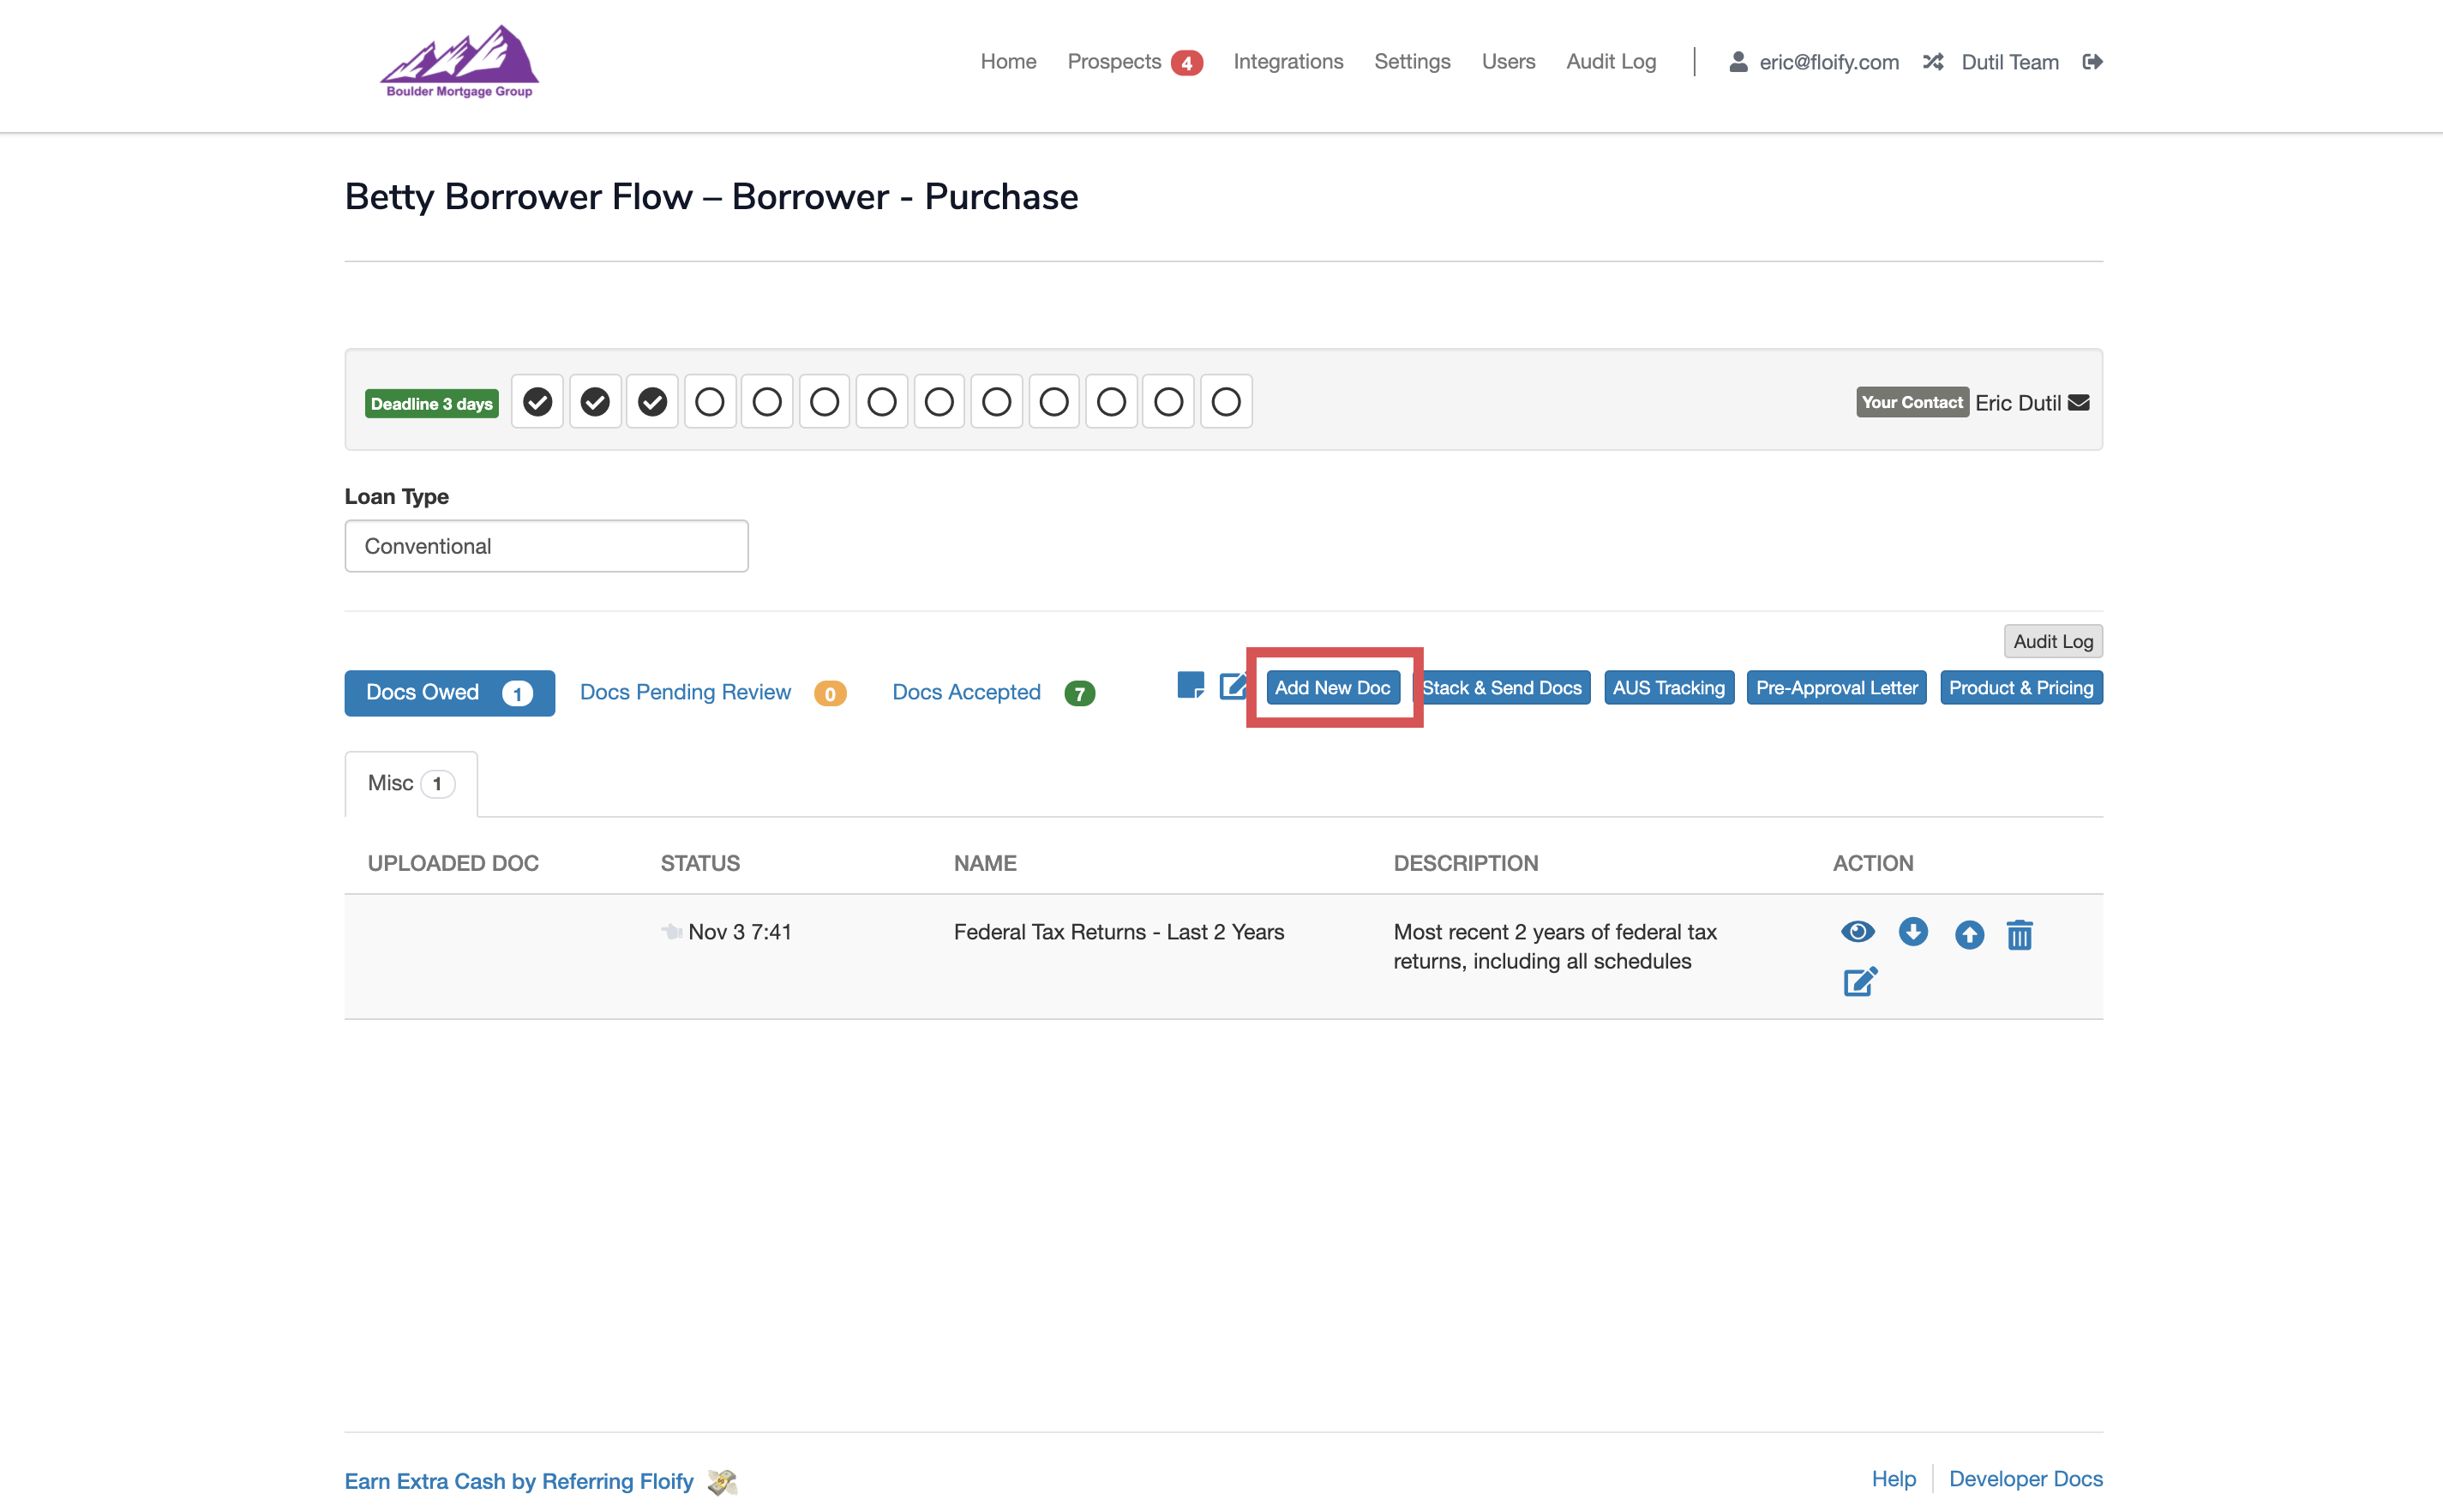Delete the Federal Tax Returns document

pyautogui.click(x=2020, y=934)
